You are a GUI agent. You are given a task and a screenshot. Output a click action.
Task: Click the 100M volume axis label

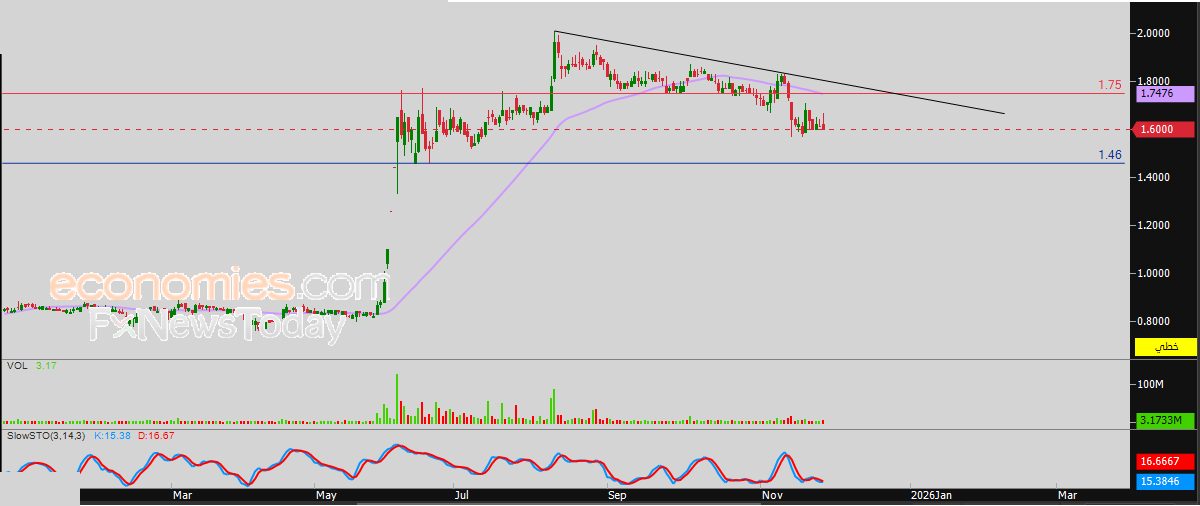point(1153,384)
